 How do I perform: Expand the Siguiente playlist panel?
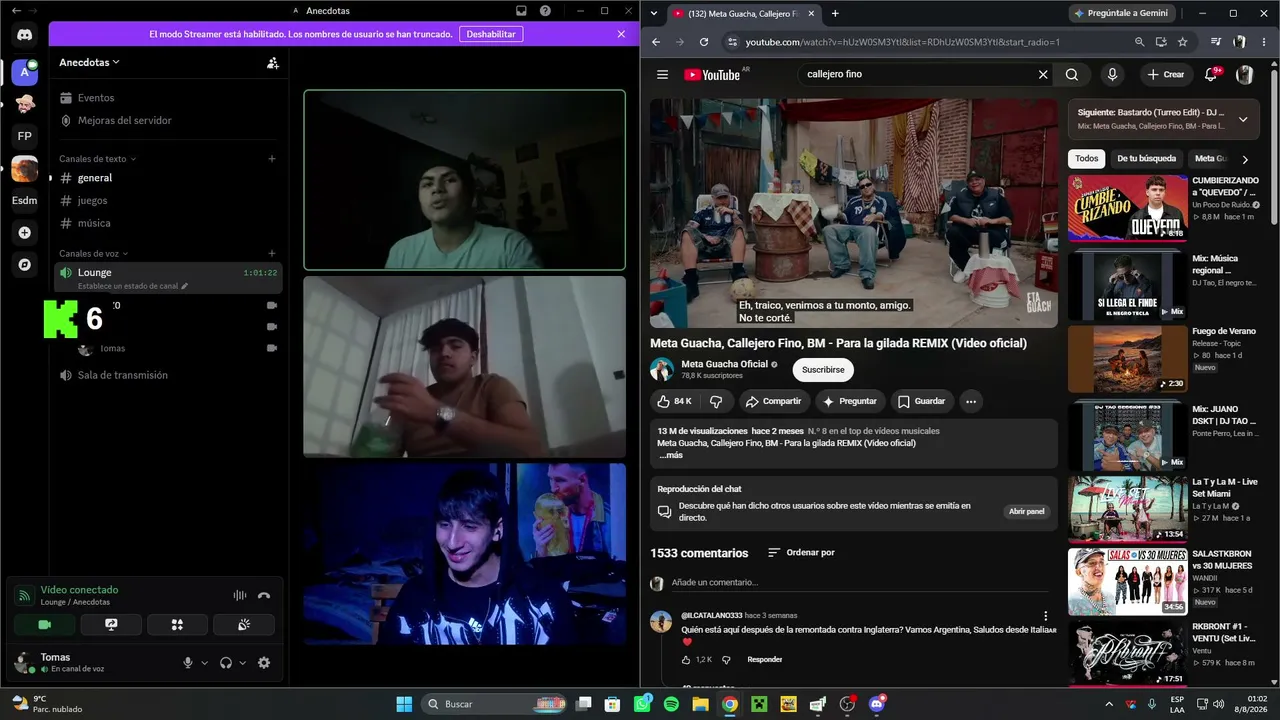[x=1243, y=119]
